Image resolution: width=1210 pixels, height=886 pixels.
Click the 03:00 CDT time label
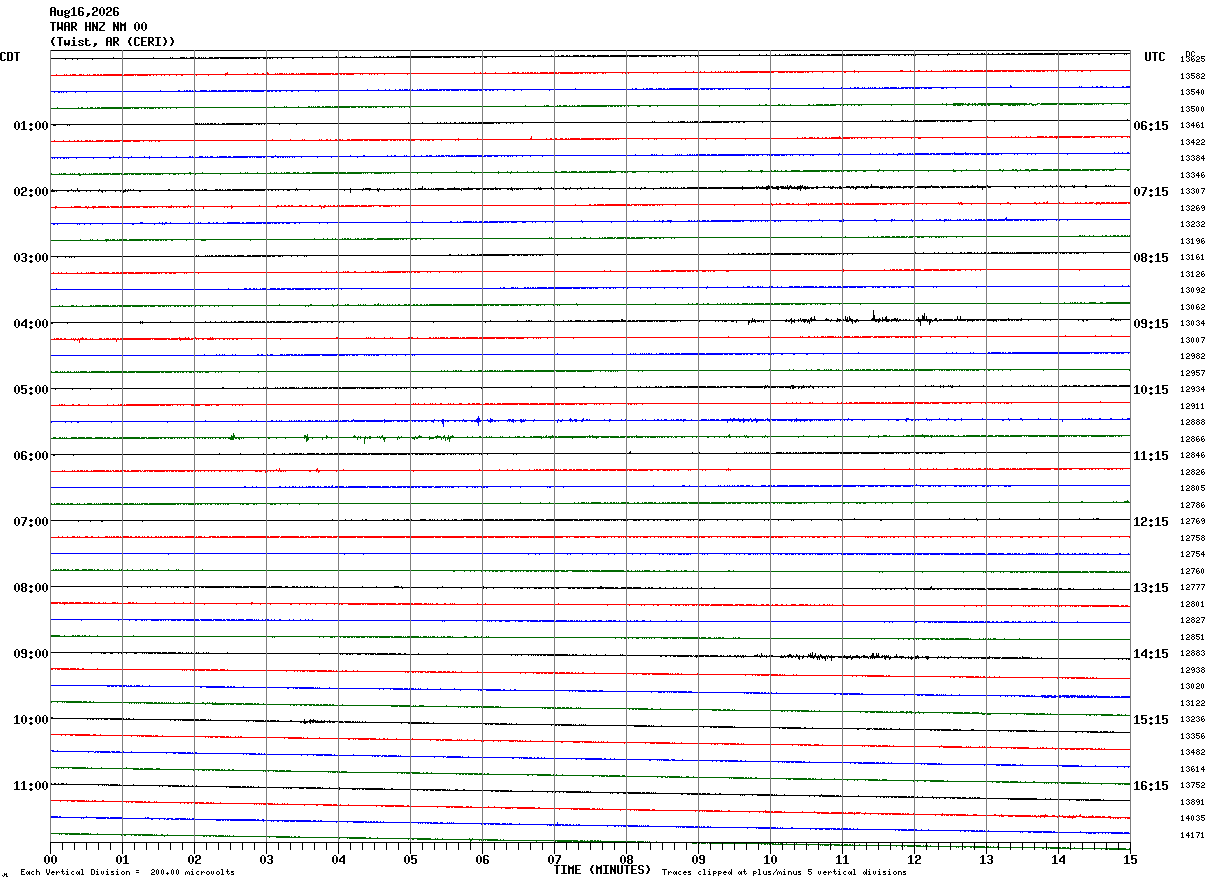pyautogui.click(x=31, y=258)
